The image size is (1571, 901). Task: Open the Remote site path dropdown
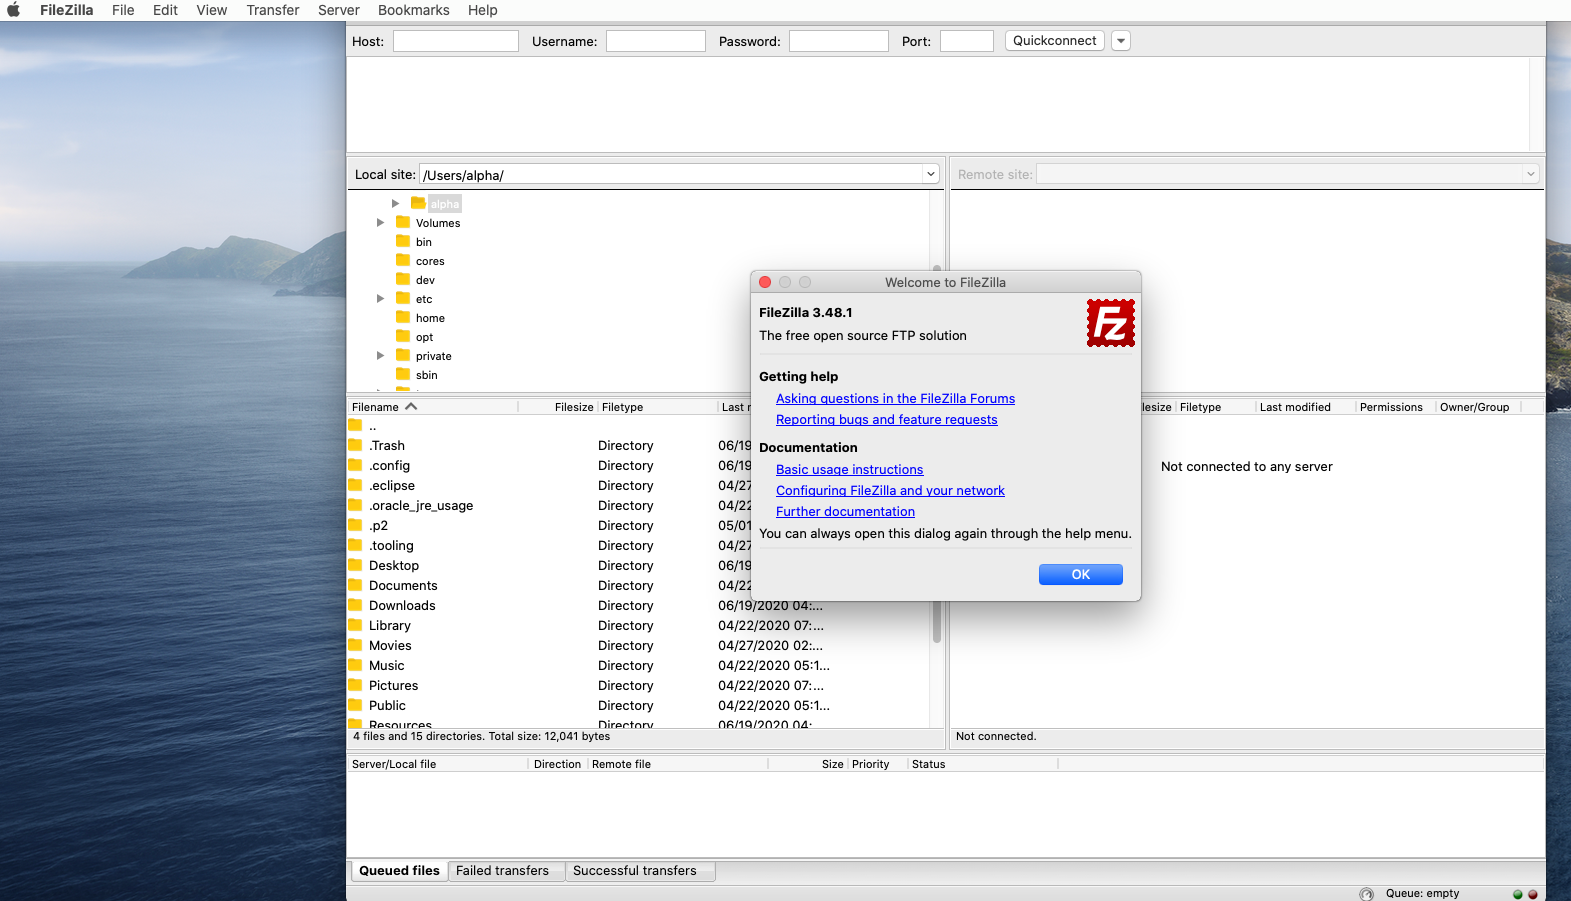tap(1530, 174)
